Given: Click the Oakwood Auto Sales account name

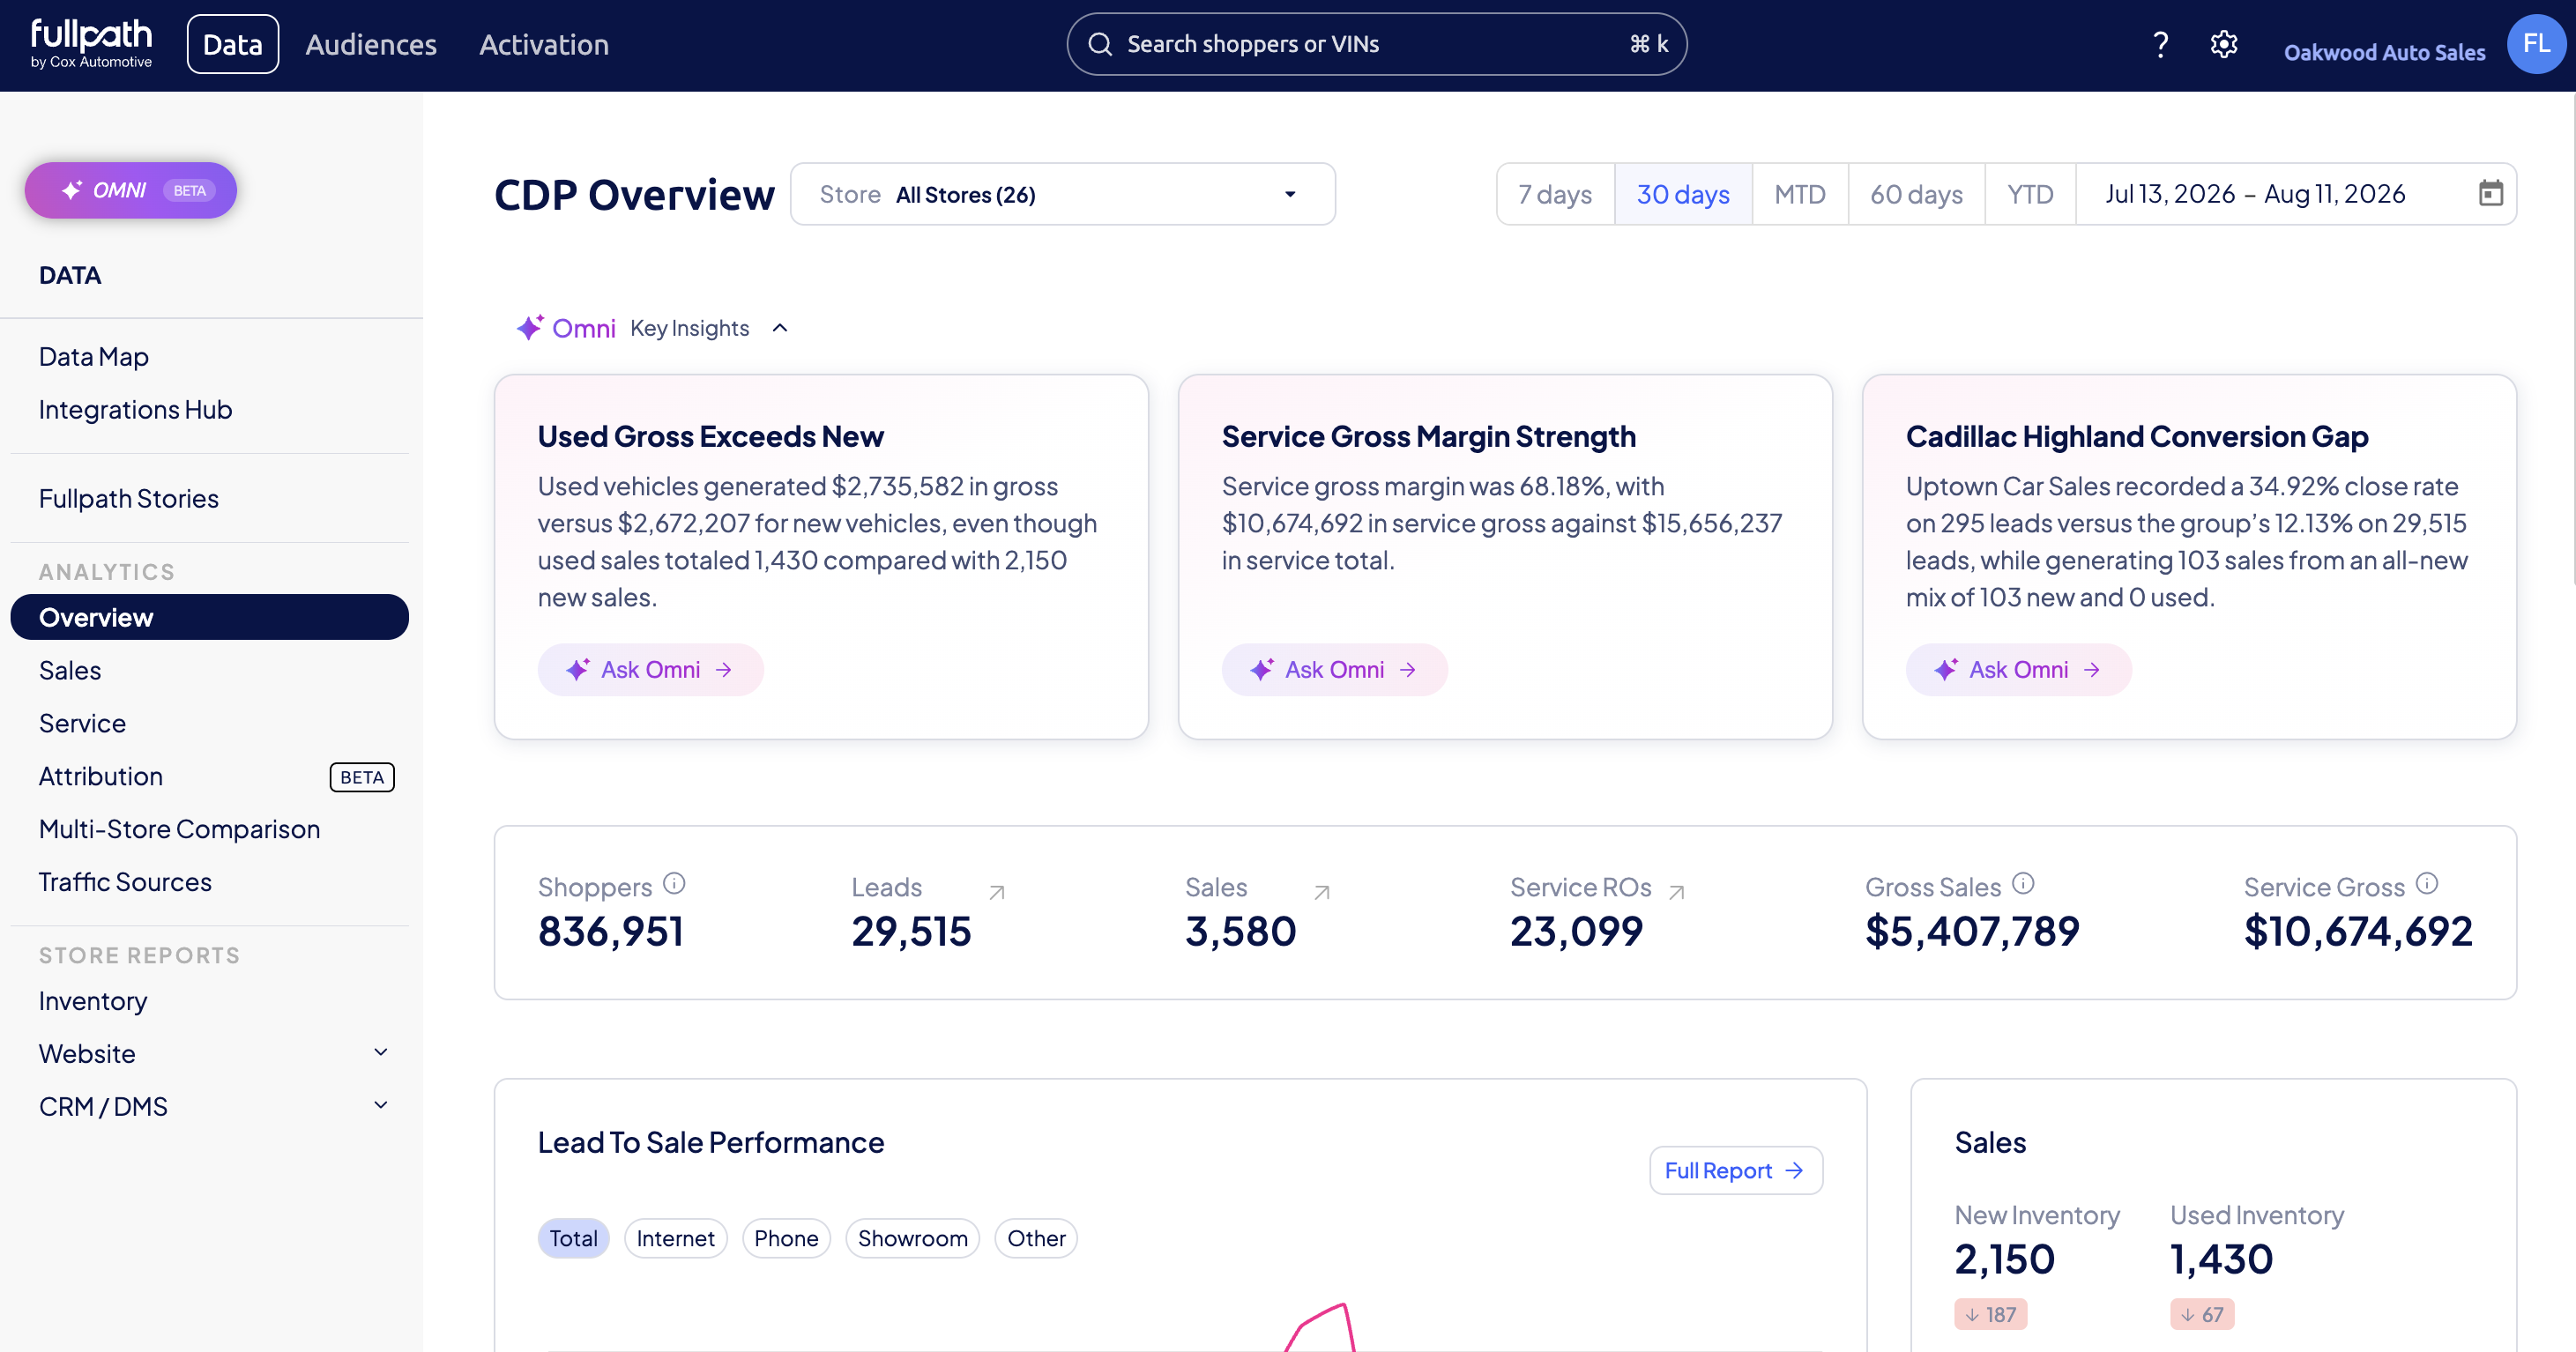Looking at the screenshot, I should [x=2384, y=52].
